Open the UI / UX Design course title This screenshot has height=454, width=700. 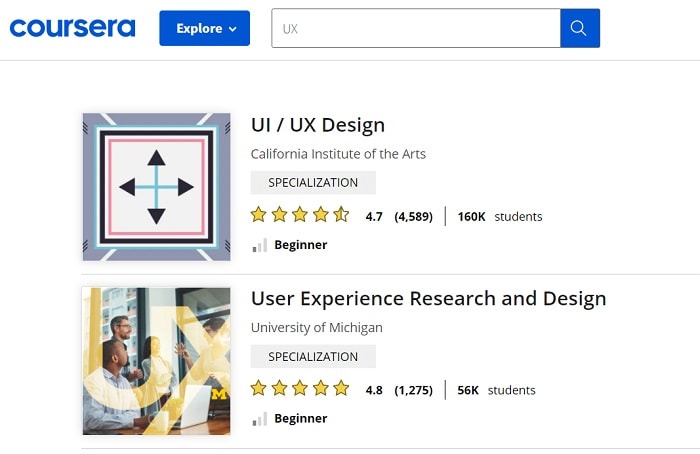tap(318, 125)
